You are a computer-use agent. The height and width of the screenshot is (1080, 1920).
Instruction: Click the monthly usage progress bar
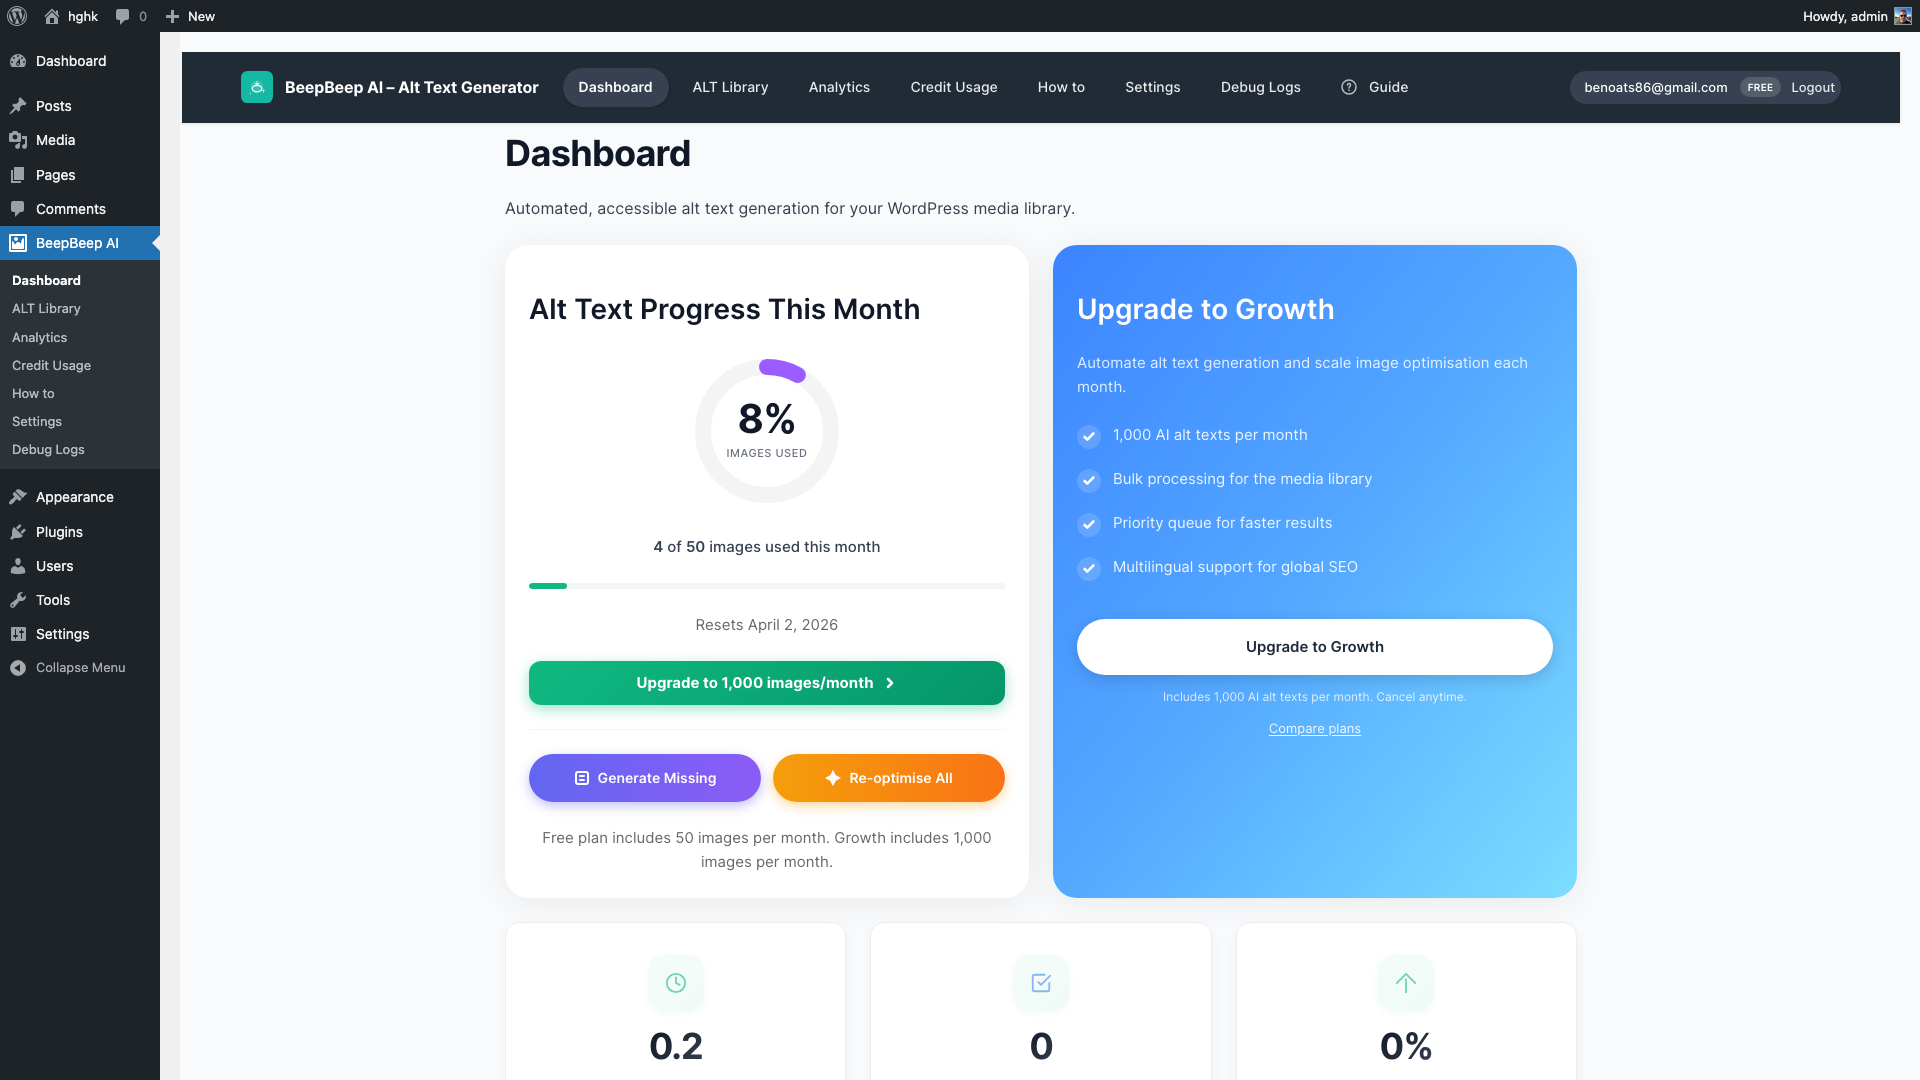pos(766,586)
